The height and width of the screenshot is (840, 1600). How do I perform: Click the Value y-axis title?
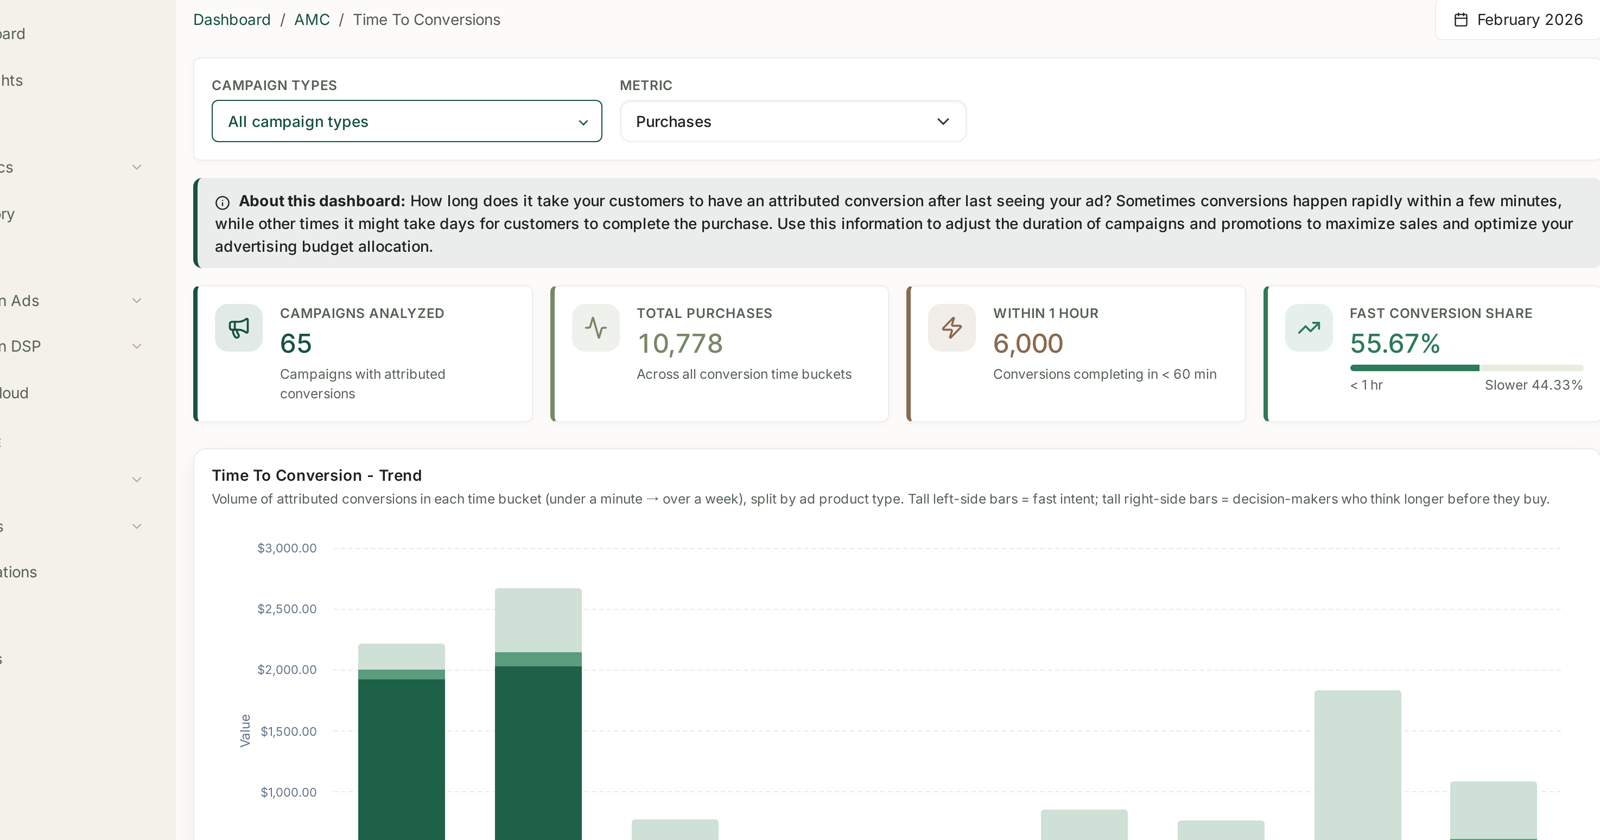[245, 731]
